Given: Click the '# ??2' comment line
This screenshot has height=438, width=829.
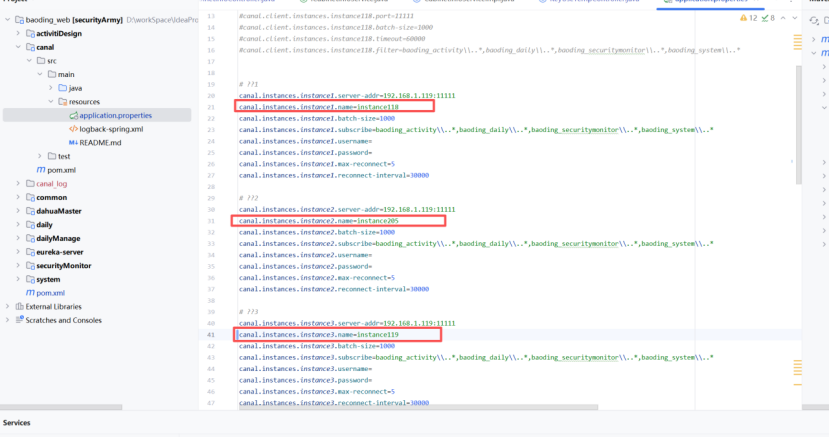Looking at the screenshot, I should [x=248, y=198].
